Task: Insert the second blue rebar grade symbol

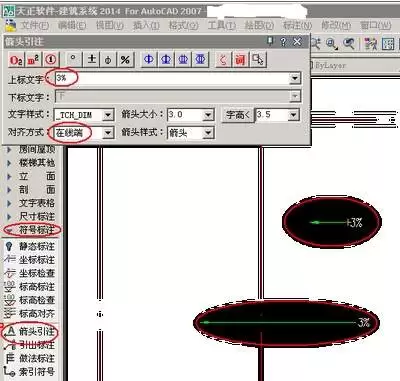Action: [166, 60]
